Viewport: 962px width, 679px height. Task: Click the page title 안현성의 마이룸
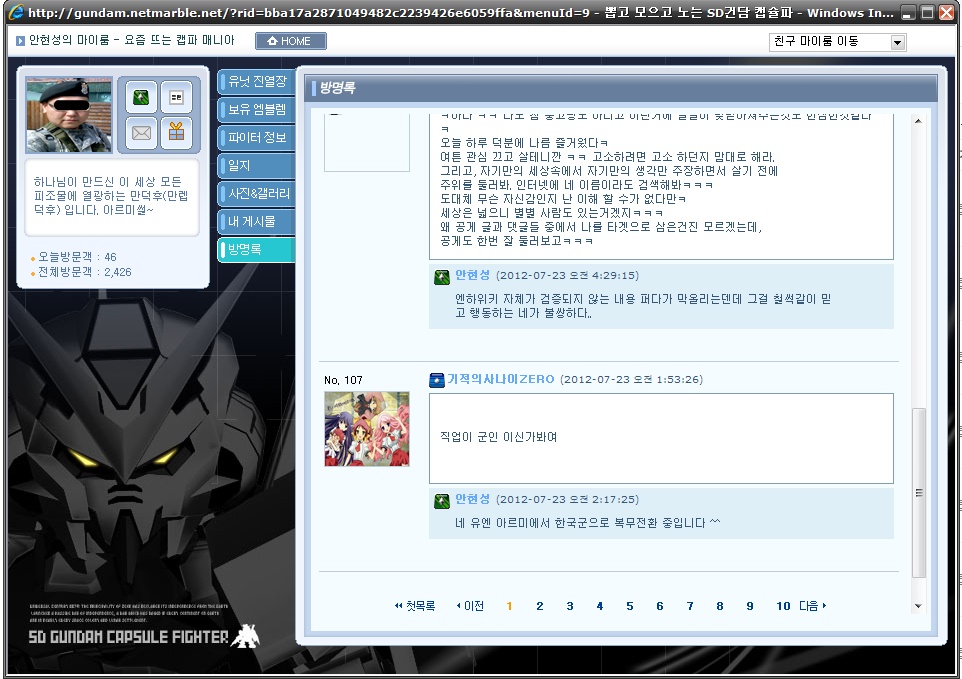[69, 40]
